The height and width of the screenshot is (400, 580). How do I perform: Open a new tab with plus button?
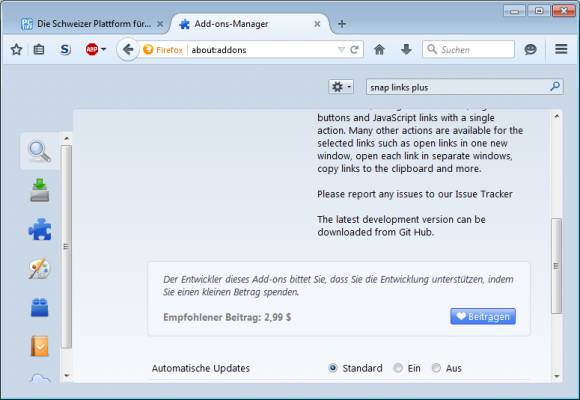click(x=342, y=24)
